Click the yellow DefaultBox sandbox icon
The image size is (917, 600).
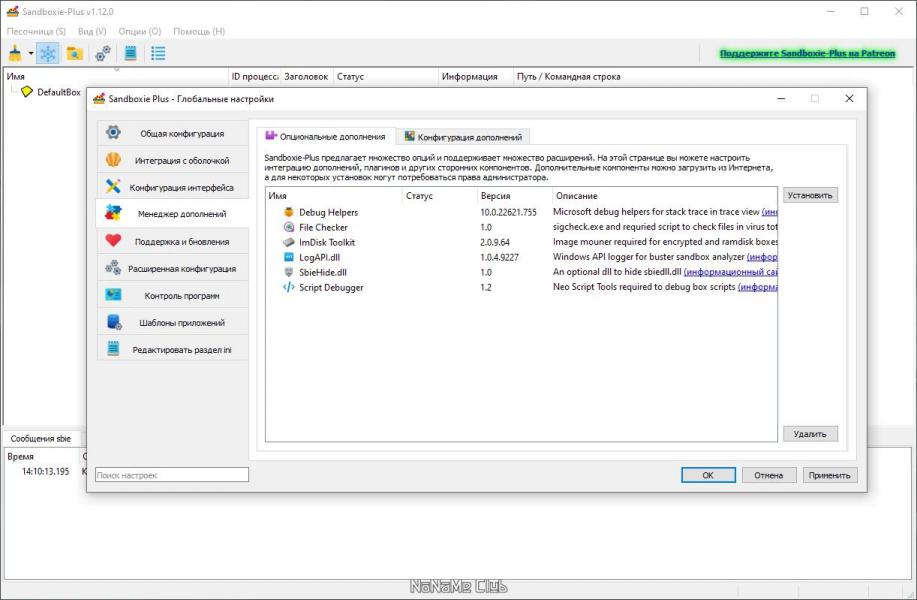click(x=26, y=92)
